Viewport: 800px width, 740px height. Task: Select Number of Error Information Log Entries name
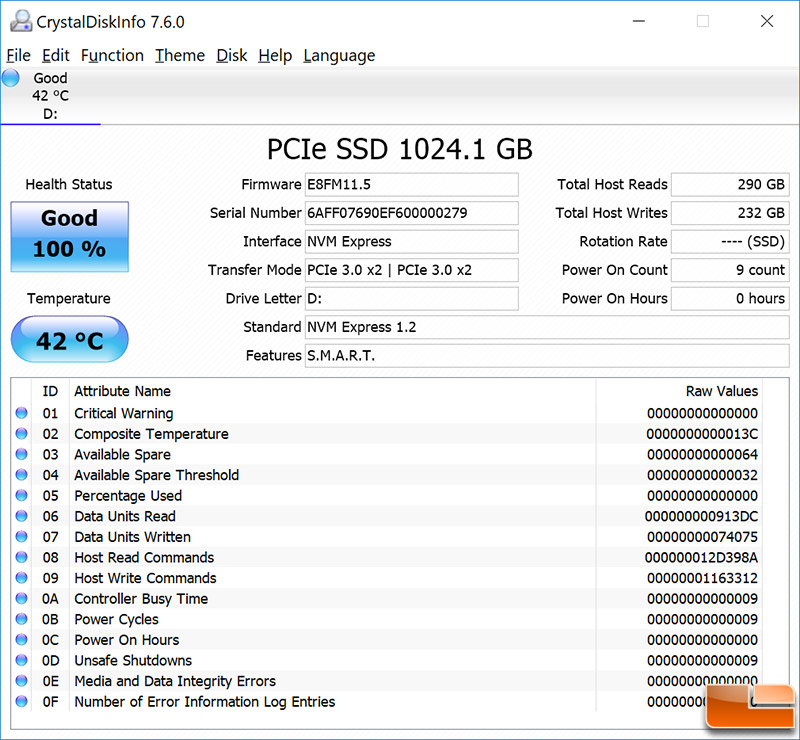tap(205, 702)
